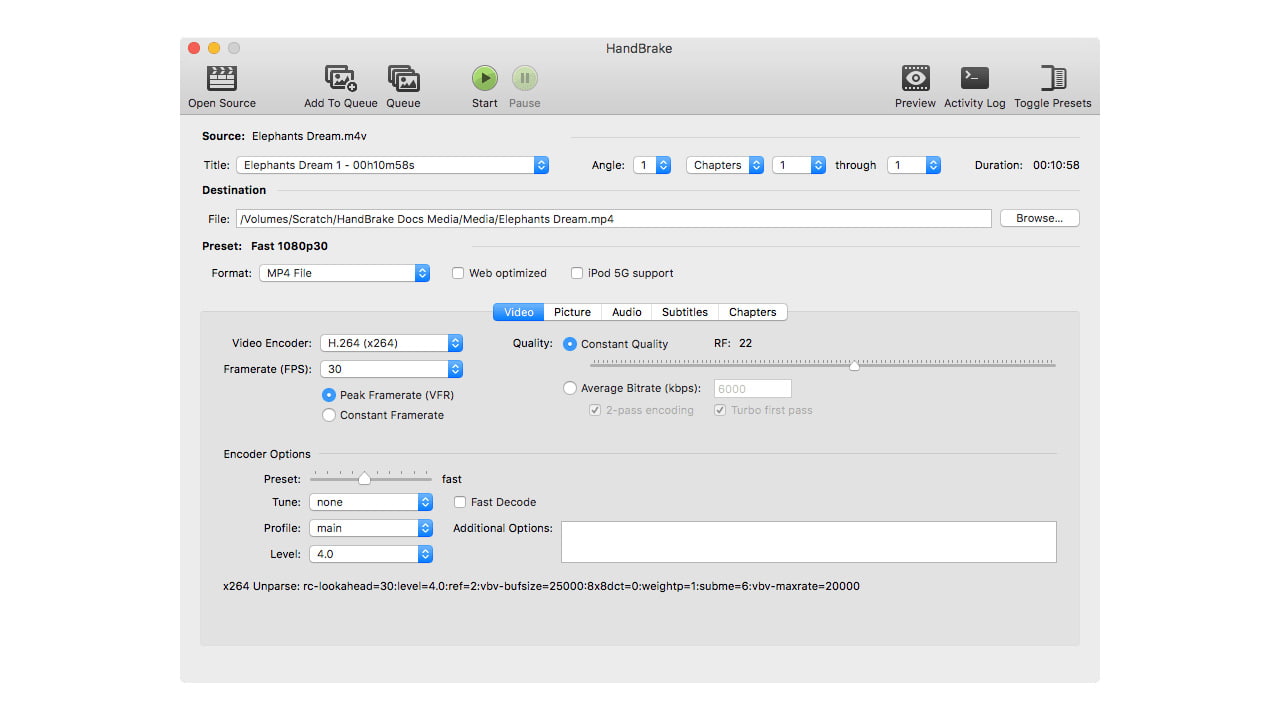This screenshot has width=1280, height=720.
Task: Click the Toggle Presets icon
Action: (1052, 79)
